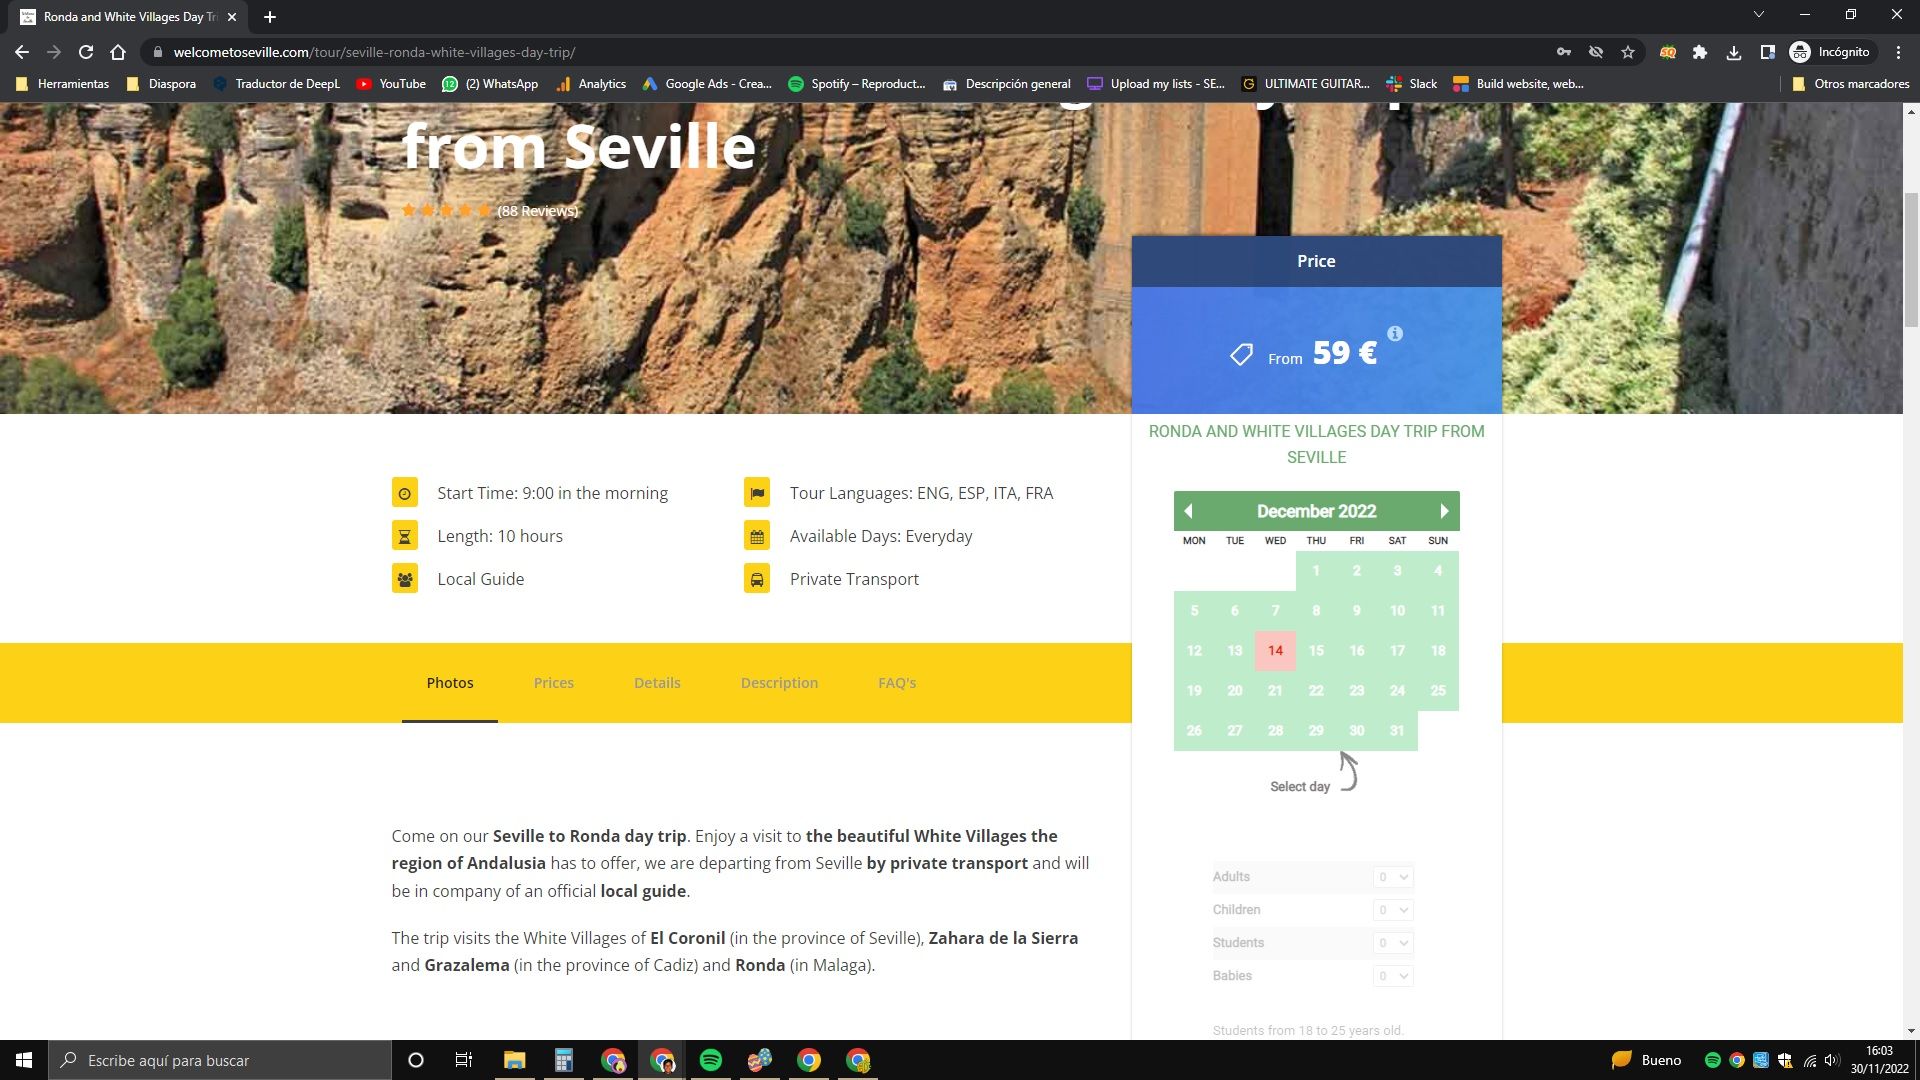Select December 31 in the calendar
The image size is (1920, 1080).
1397,731
